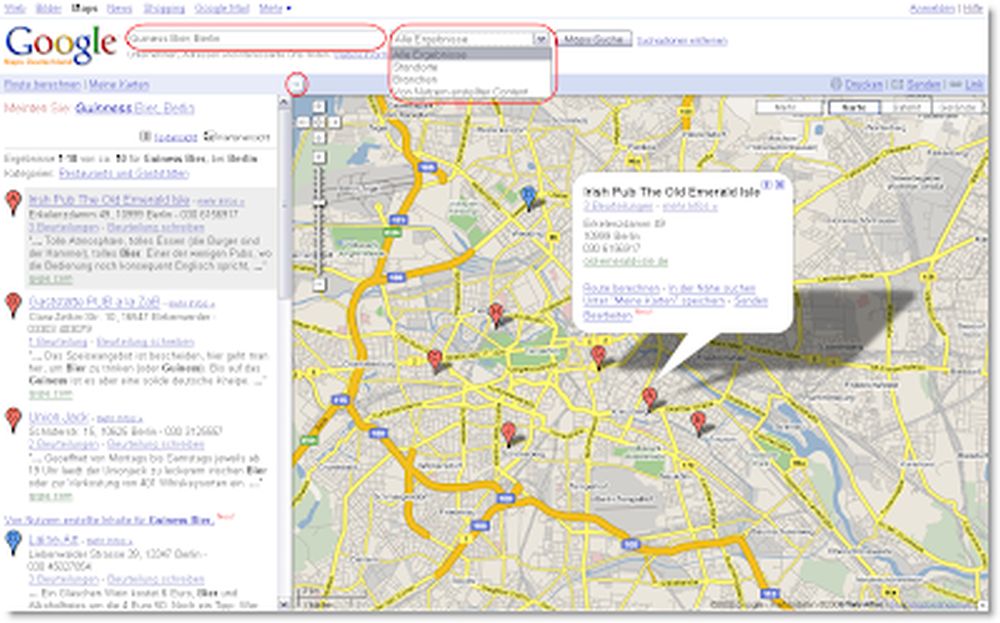Open 'Irish Pub The Old Emerald Isle' result link
Screen dimensions: 1000x623
108,199
